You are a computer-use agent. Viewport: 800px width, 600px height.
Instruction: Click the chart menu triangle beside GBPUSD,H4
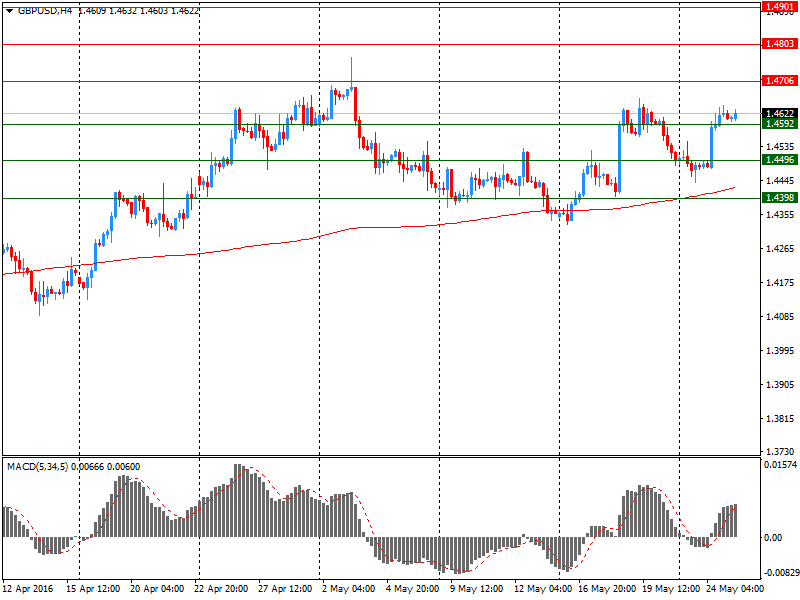click(9, 11)
